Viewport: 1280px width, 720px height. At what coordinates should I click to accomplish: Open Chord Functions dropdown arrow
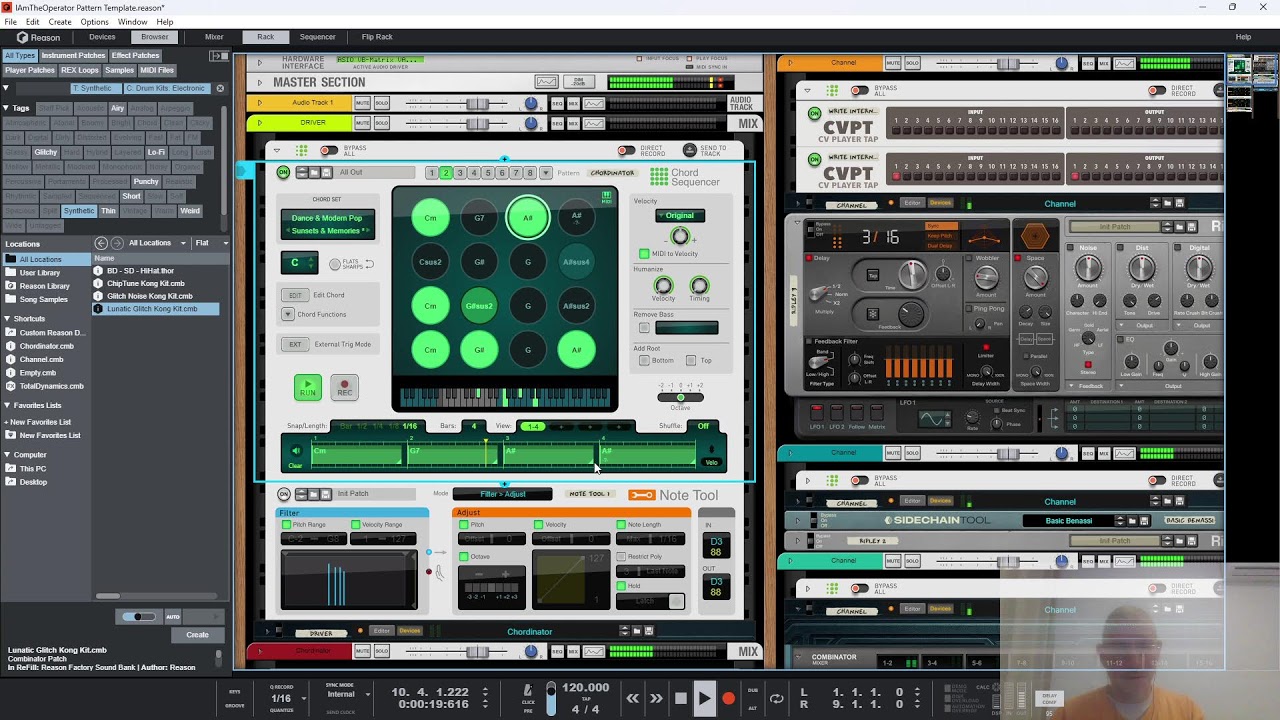[x=288, y=314]
